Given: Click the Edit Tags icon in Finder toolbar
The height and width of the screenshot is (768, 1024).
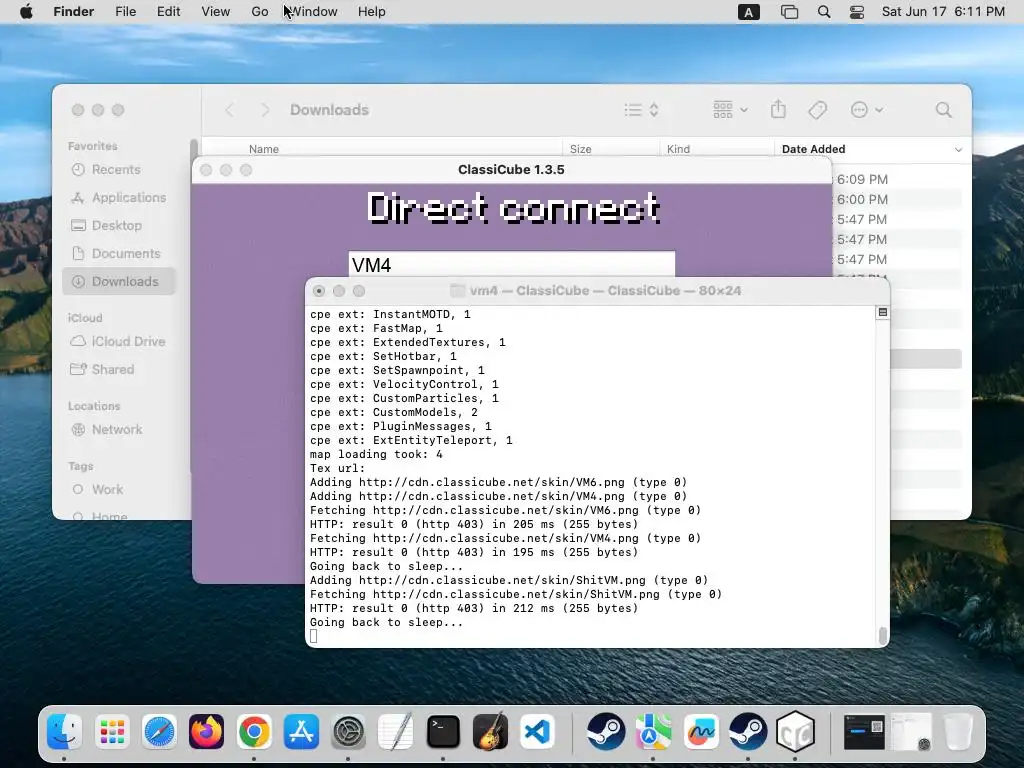Looking at the screenshot, I should tap(818, 110).
